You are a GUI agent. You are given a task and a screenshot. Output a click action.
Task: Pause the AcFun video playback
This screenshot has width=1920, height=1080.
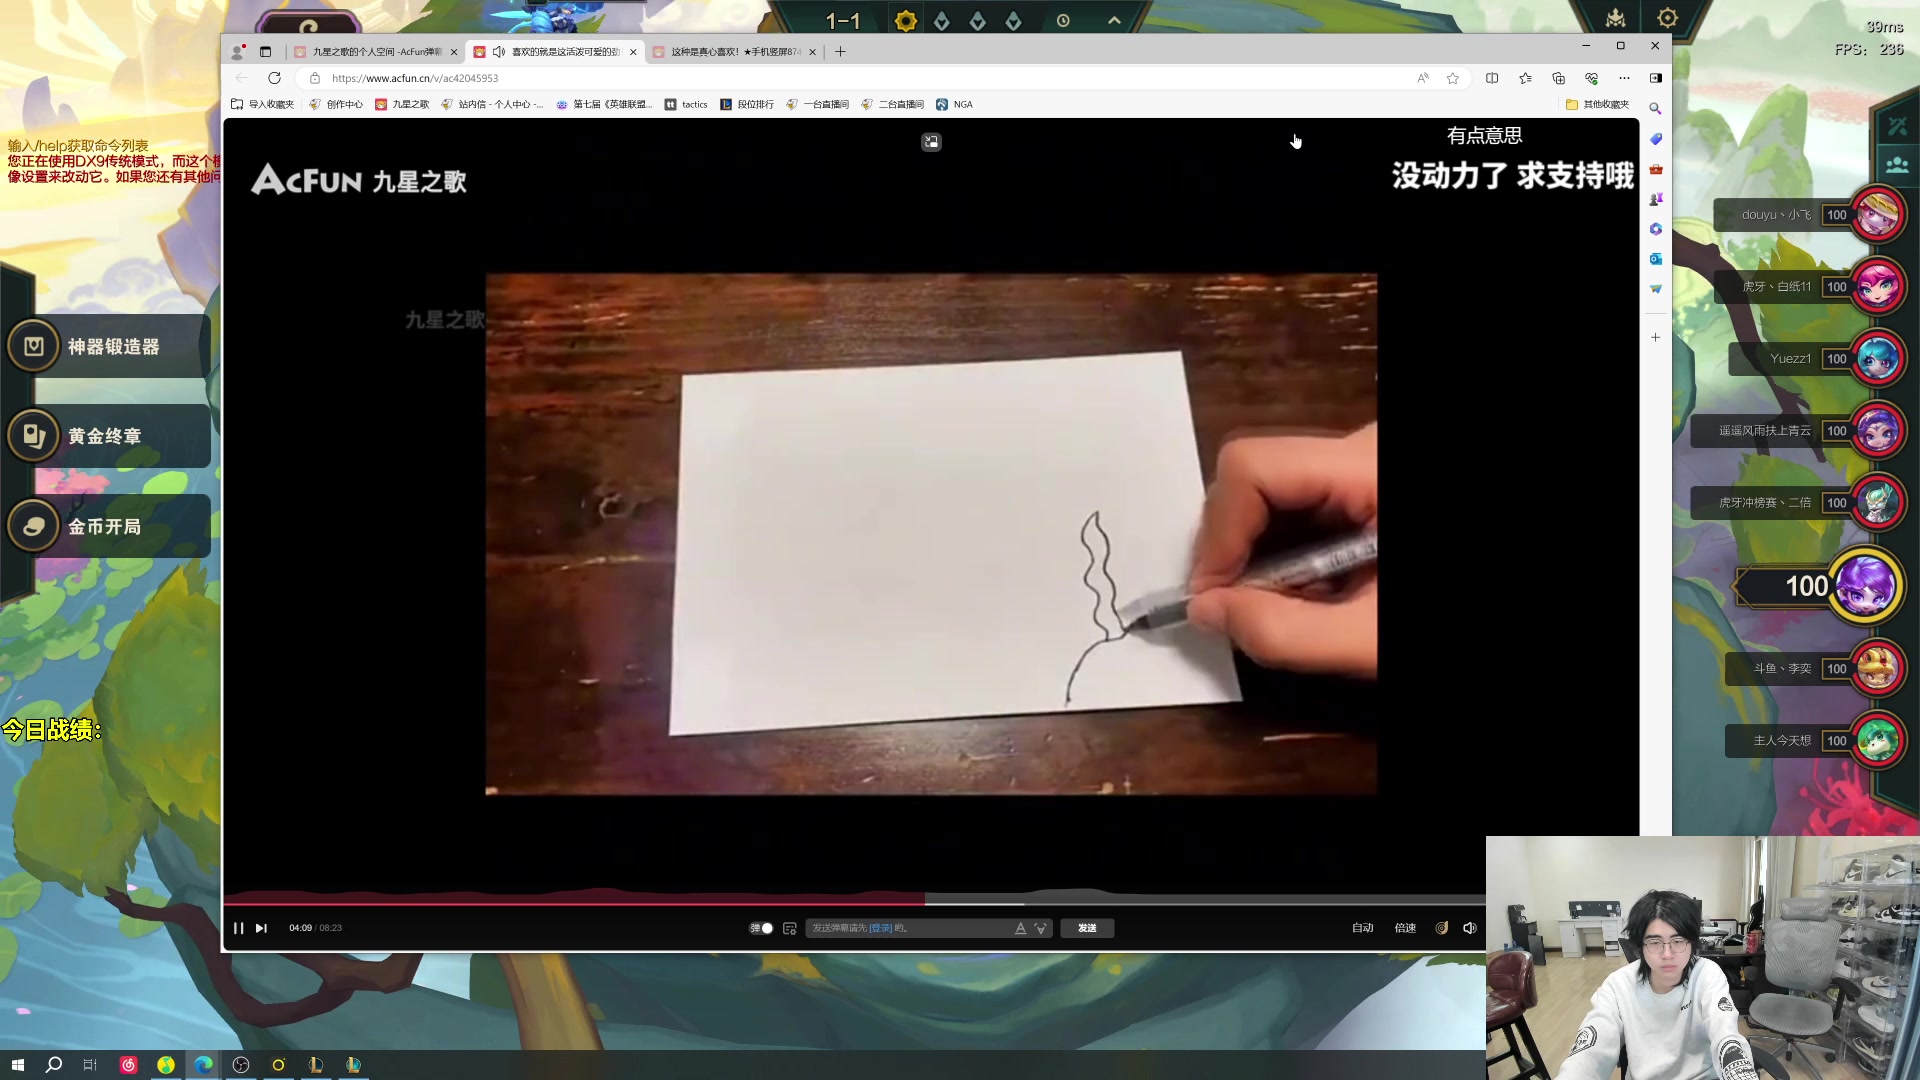pyautogui.click(x=238, y=928)
